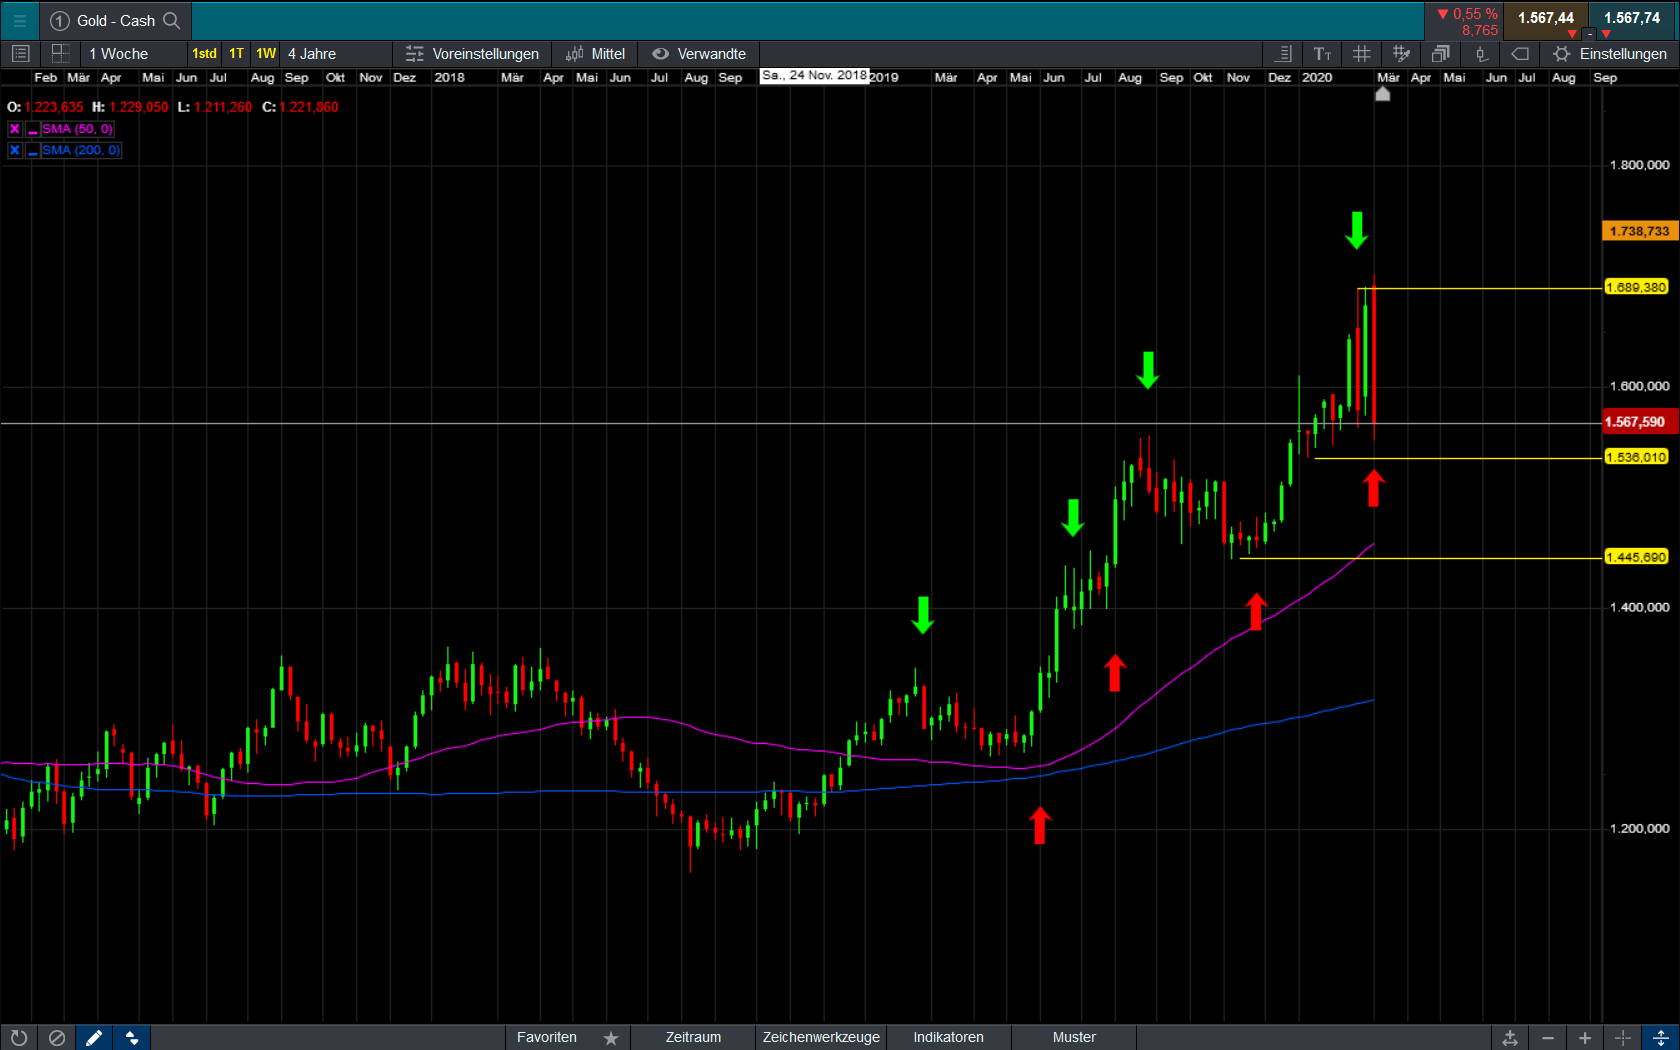Zoom in using the plus icon
Viewport: 1680px width, 1050px height.
click(1585, 1038)
